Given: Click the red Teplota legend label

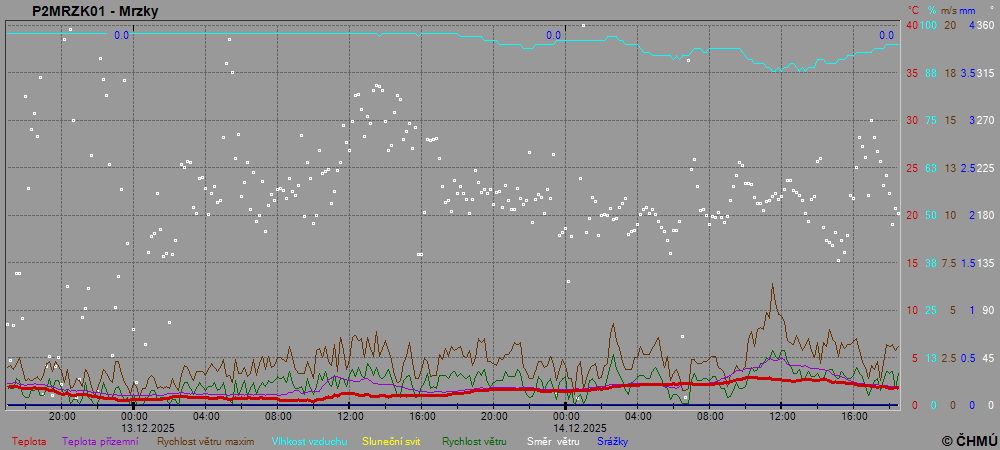Looking at the screenshot, I should [28, 441].
